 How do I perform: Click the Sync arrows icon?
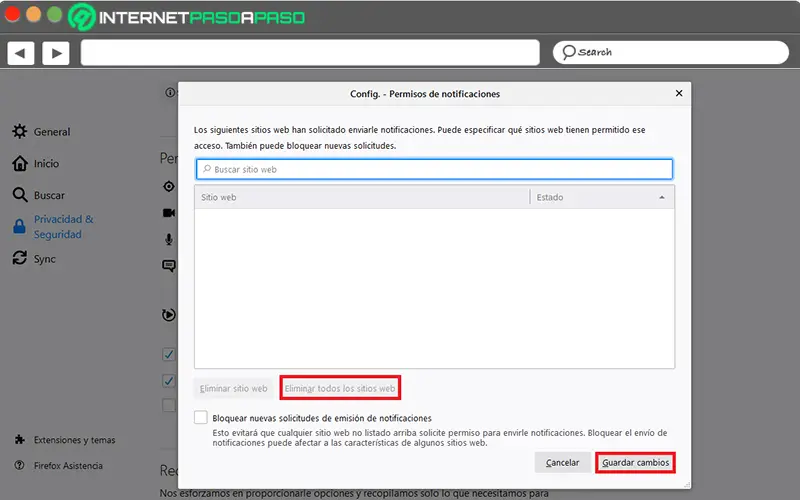coord(20,258)
